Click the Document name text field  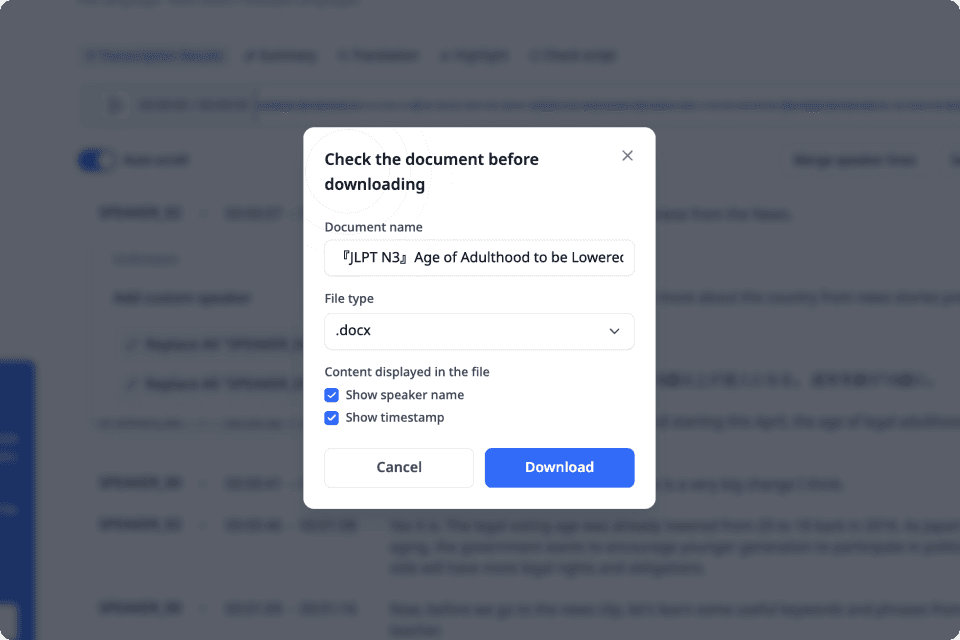[479, 257]
